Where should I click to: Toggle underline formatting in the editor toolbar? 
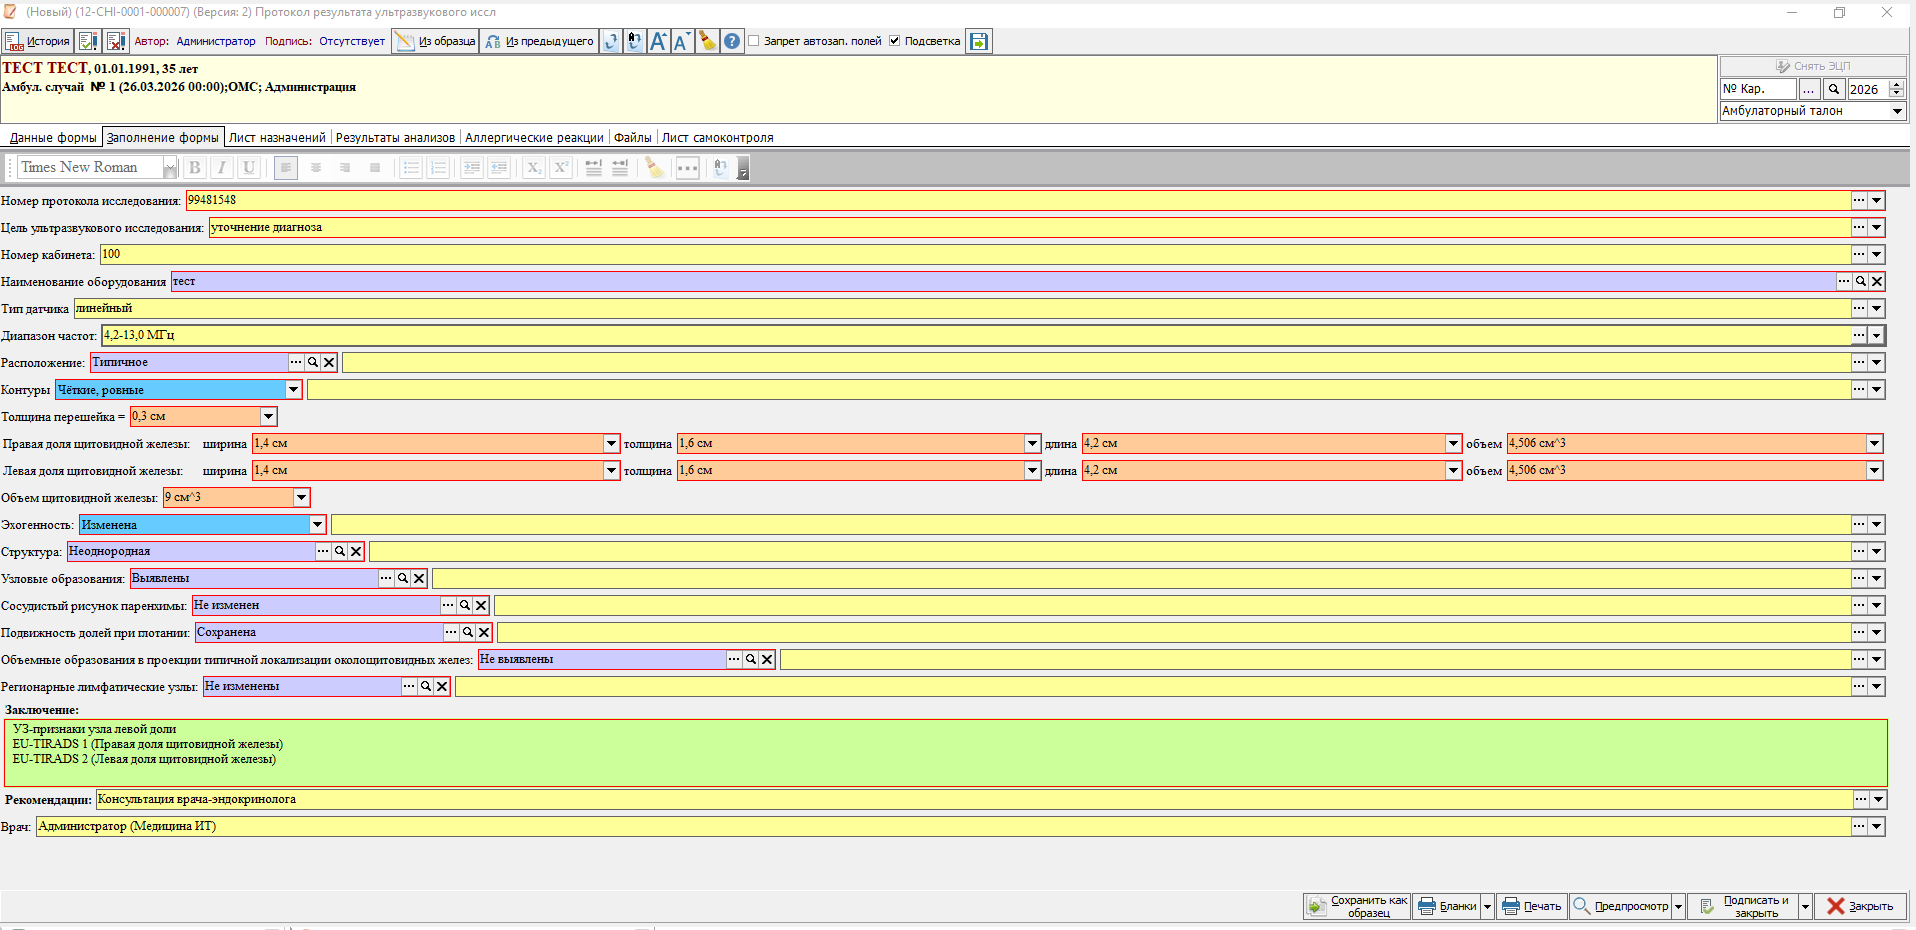tap(249, 168)
